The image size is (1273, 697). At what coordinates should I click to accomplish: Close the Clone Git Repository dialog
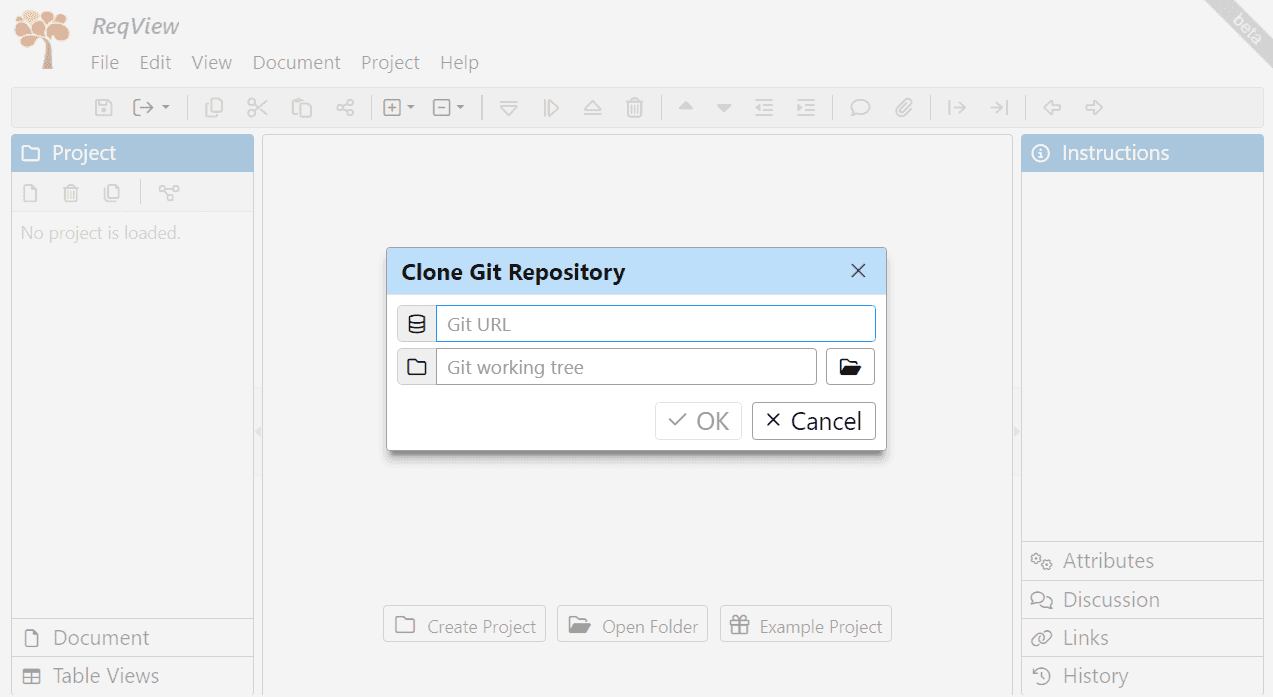[858, 271]
